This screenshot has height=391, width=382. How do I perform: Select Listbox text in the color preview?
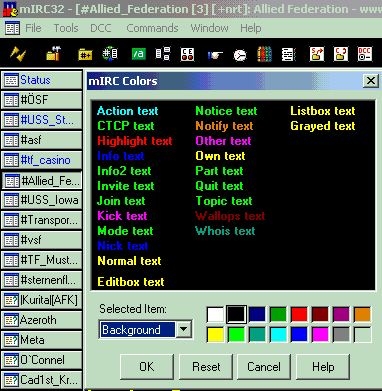pos(323,111)
